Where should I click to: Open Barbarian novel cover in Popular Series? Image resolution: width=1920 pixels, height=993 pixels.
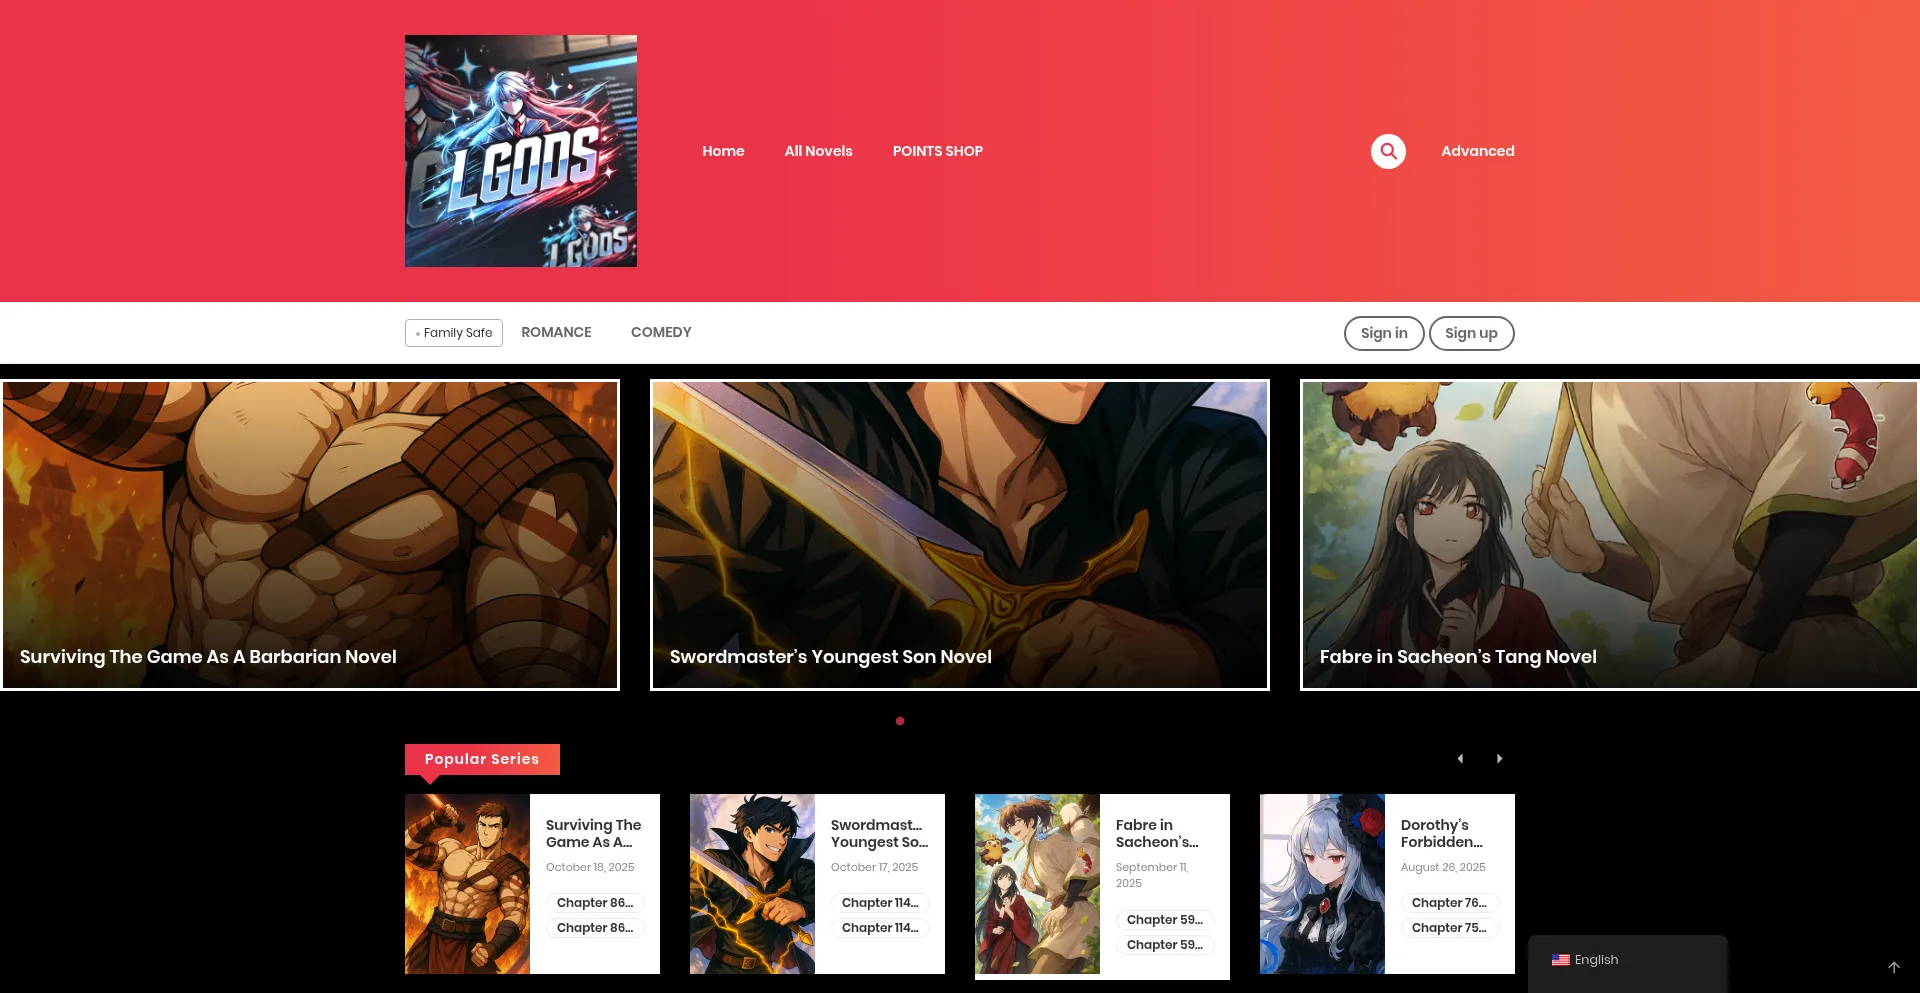(467, 884)
